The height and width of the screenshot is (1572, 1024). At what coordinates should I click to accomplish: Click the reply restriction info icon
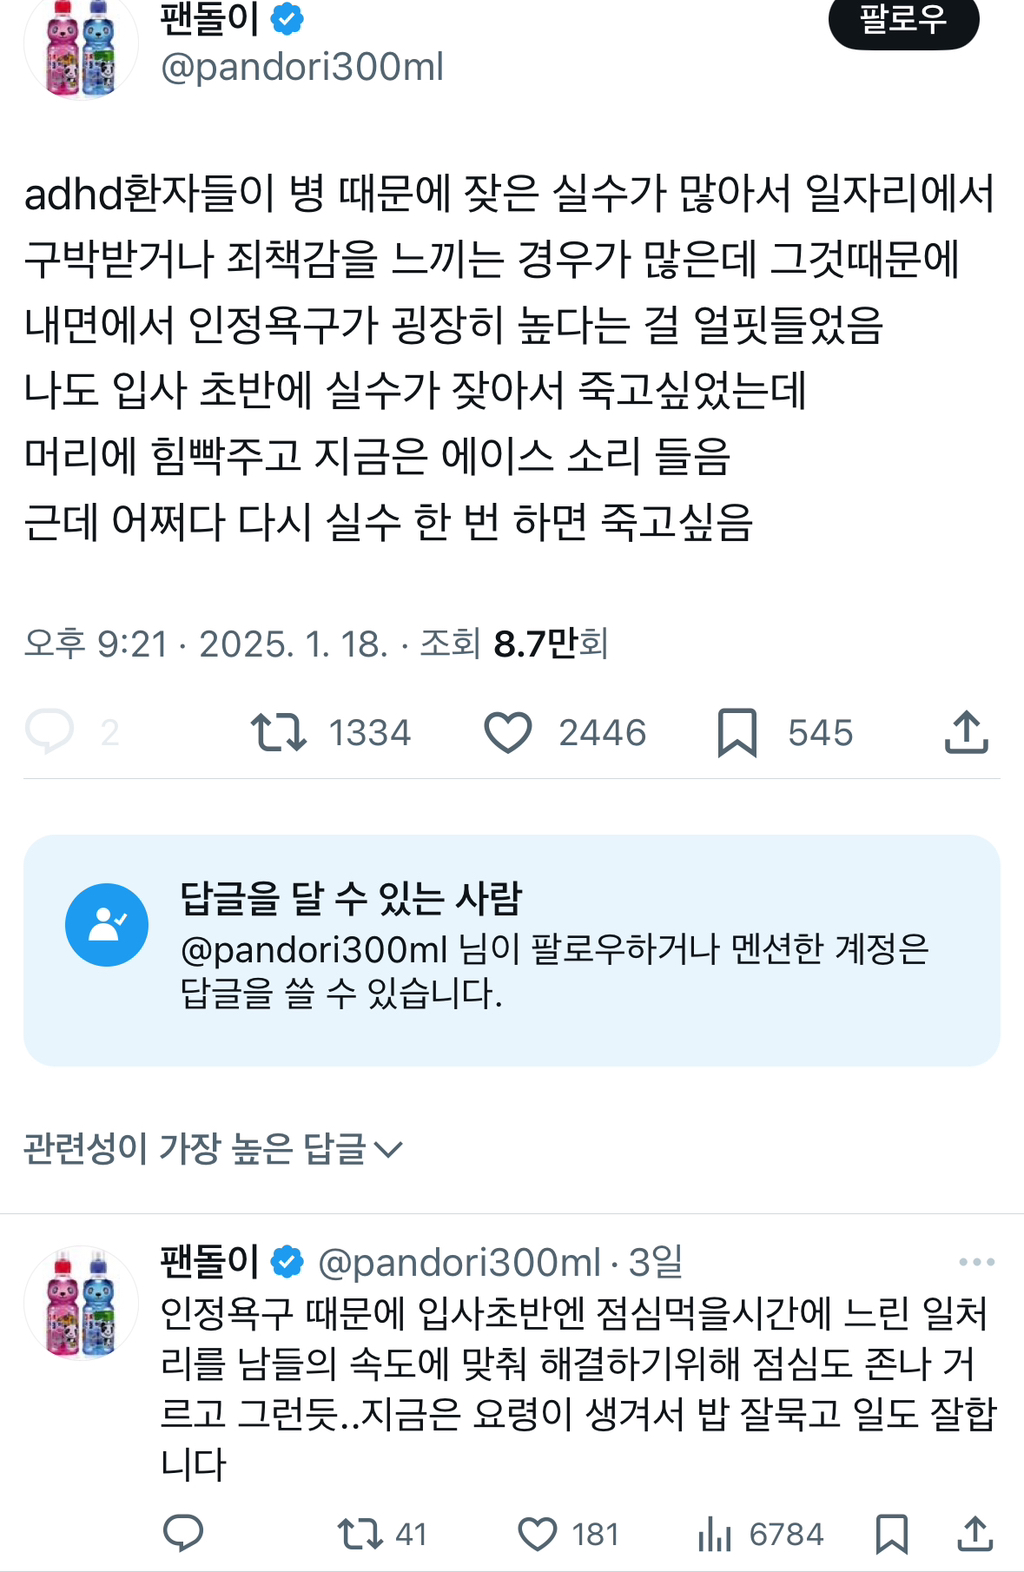click(x=106, y=924)
